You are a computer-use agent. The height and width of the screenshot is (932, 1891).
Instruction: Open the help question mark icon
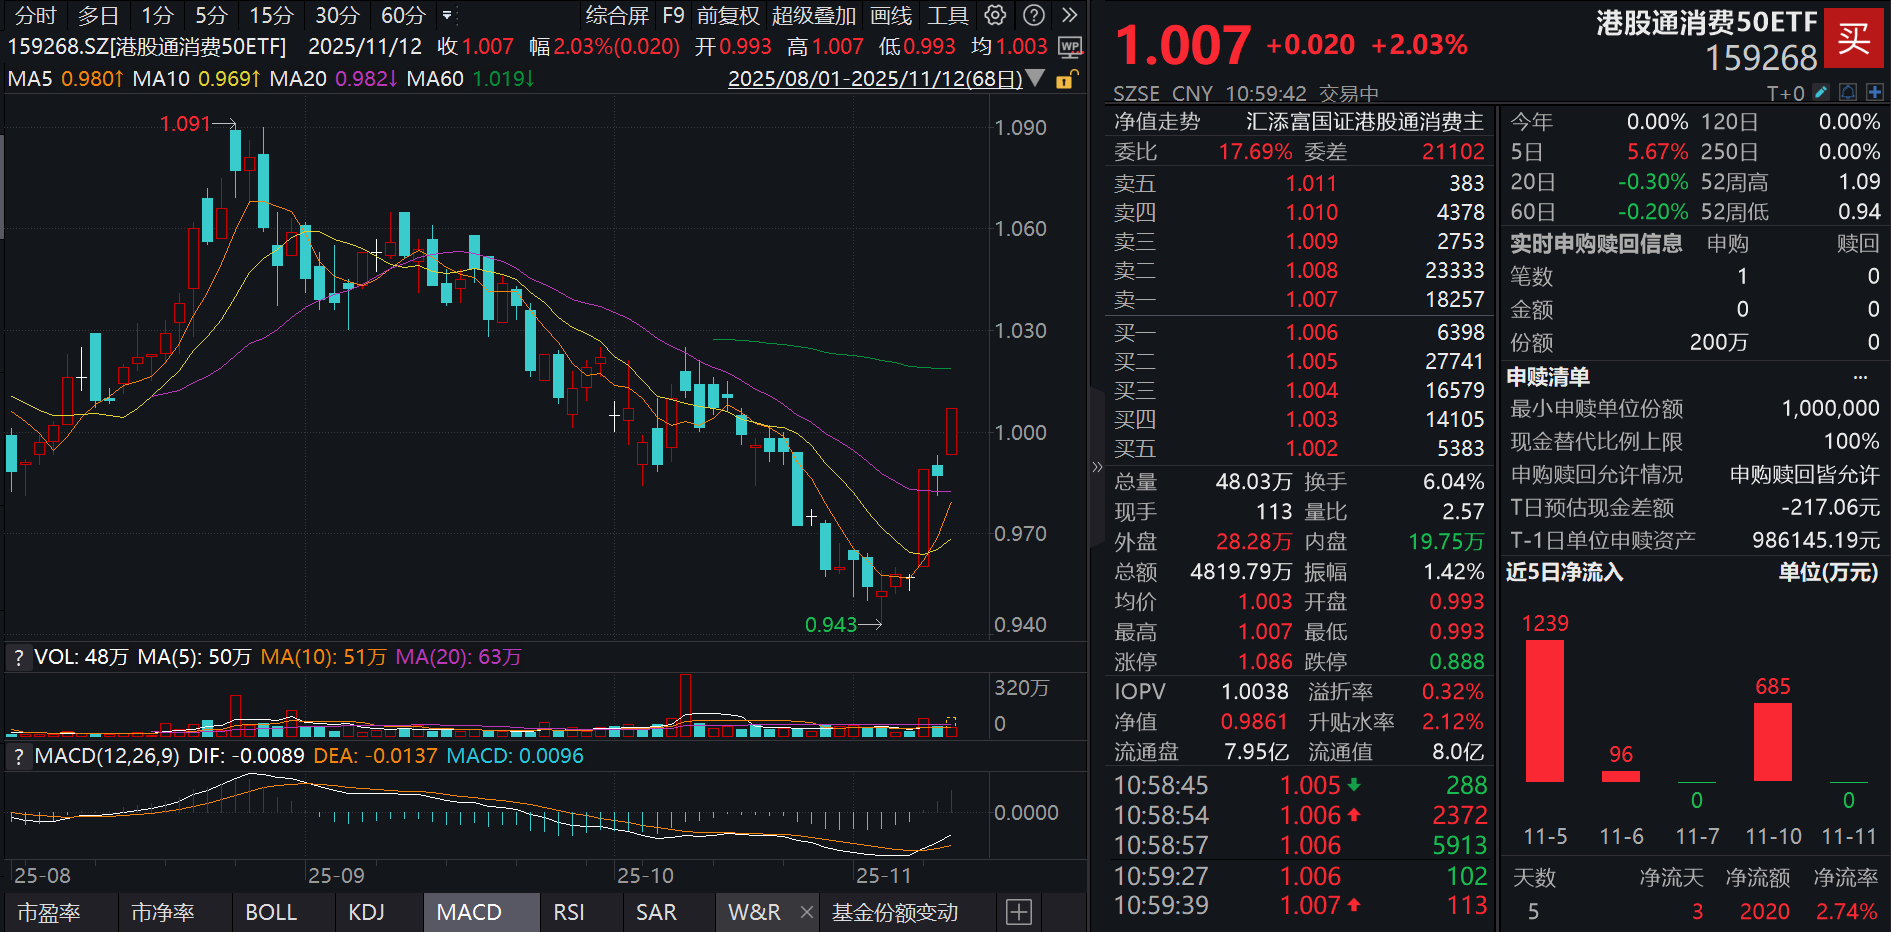click(x=1033, y=15)
